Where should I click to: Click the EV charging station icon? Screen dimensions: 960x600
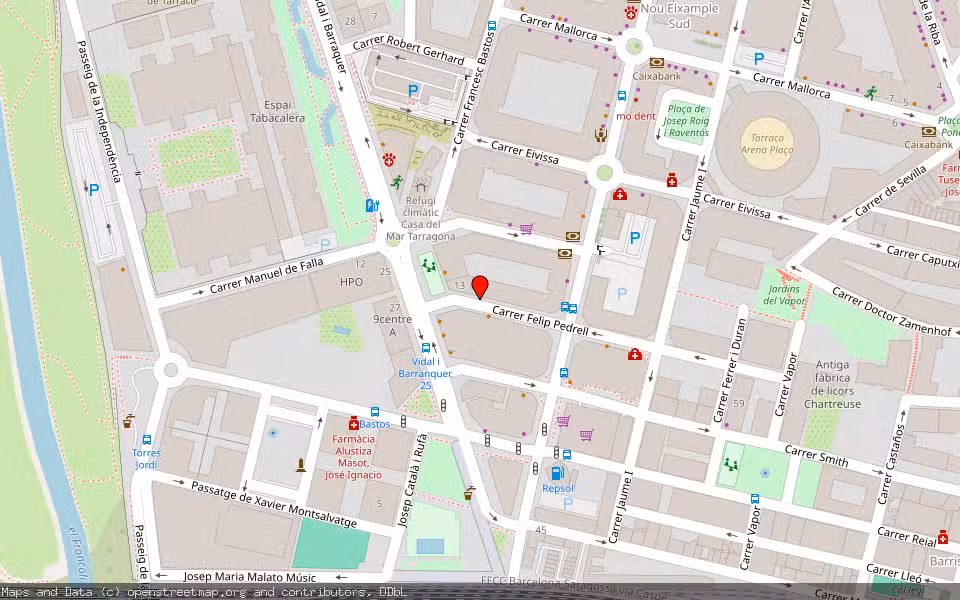[x=372, y=206]
